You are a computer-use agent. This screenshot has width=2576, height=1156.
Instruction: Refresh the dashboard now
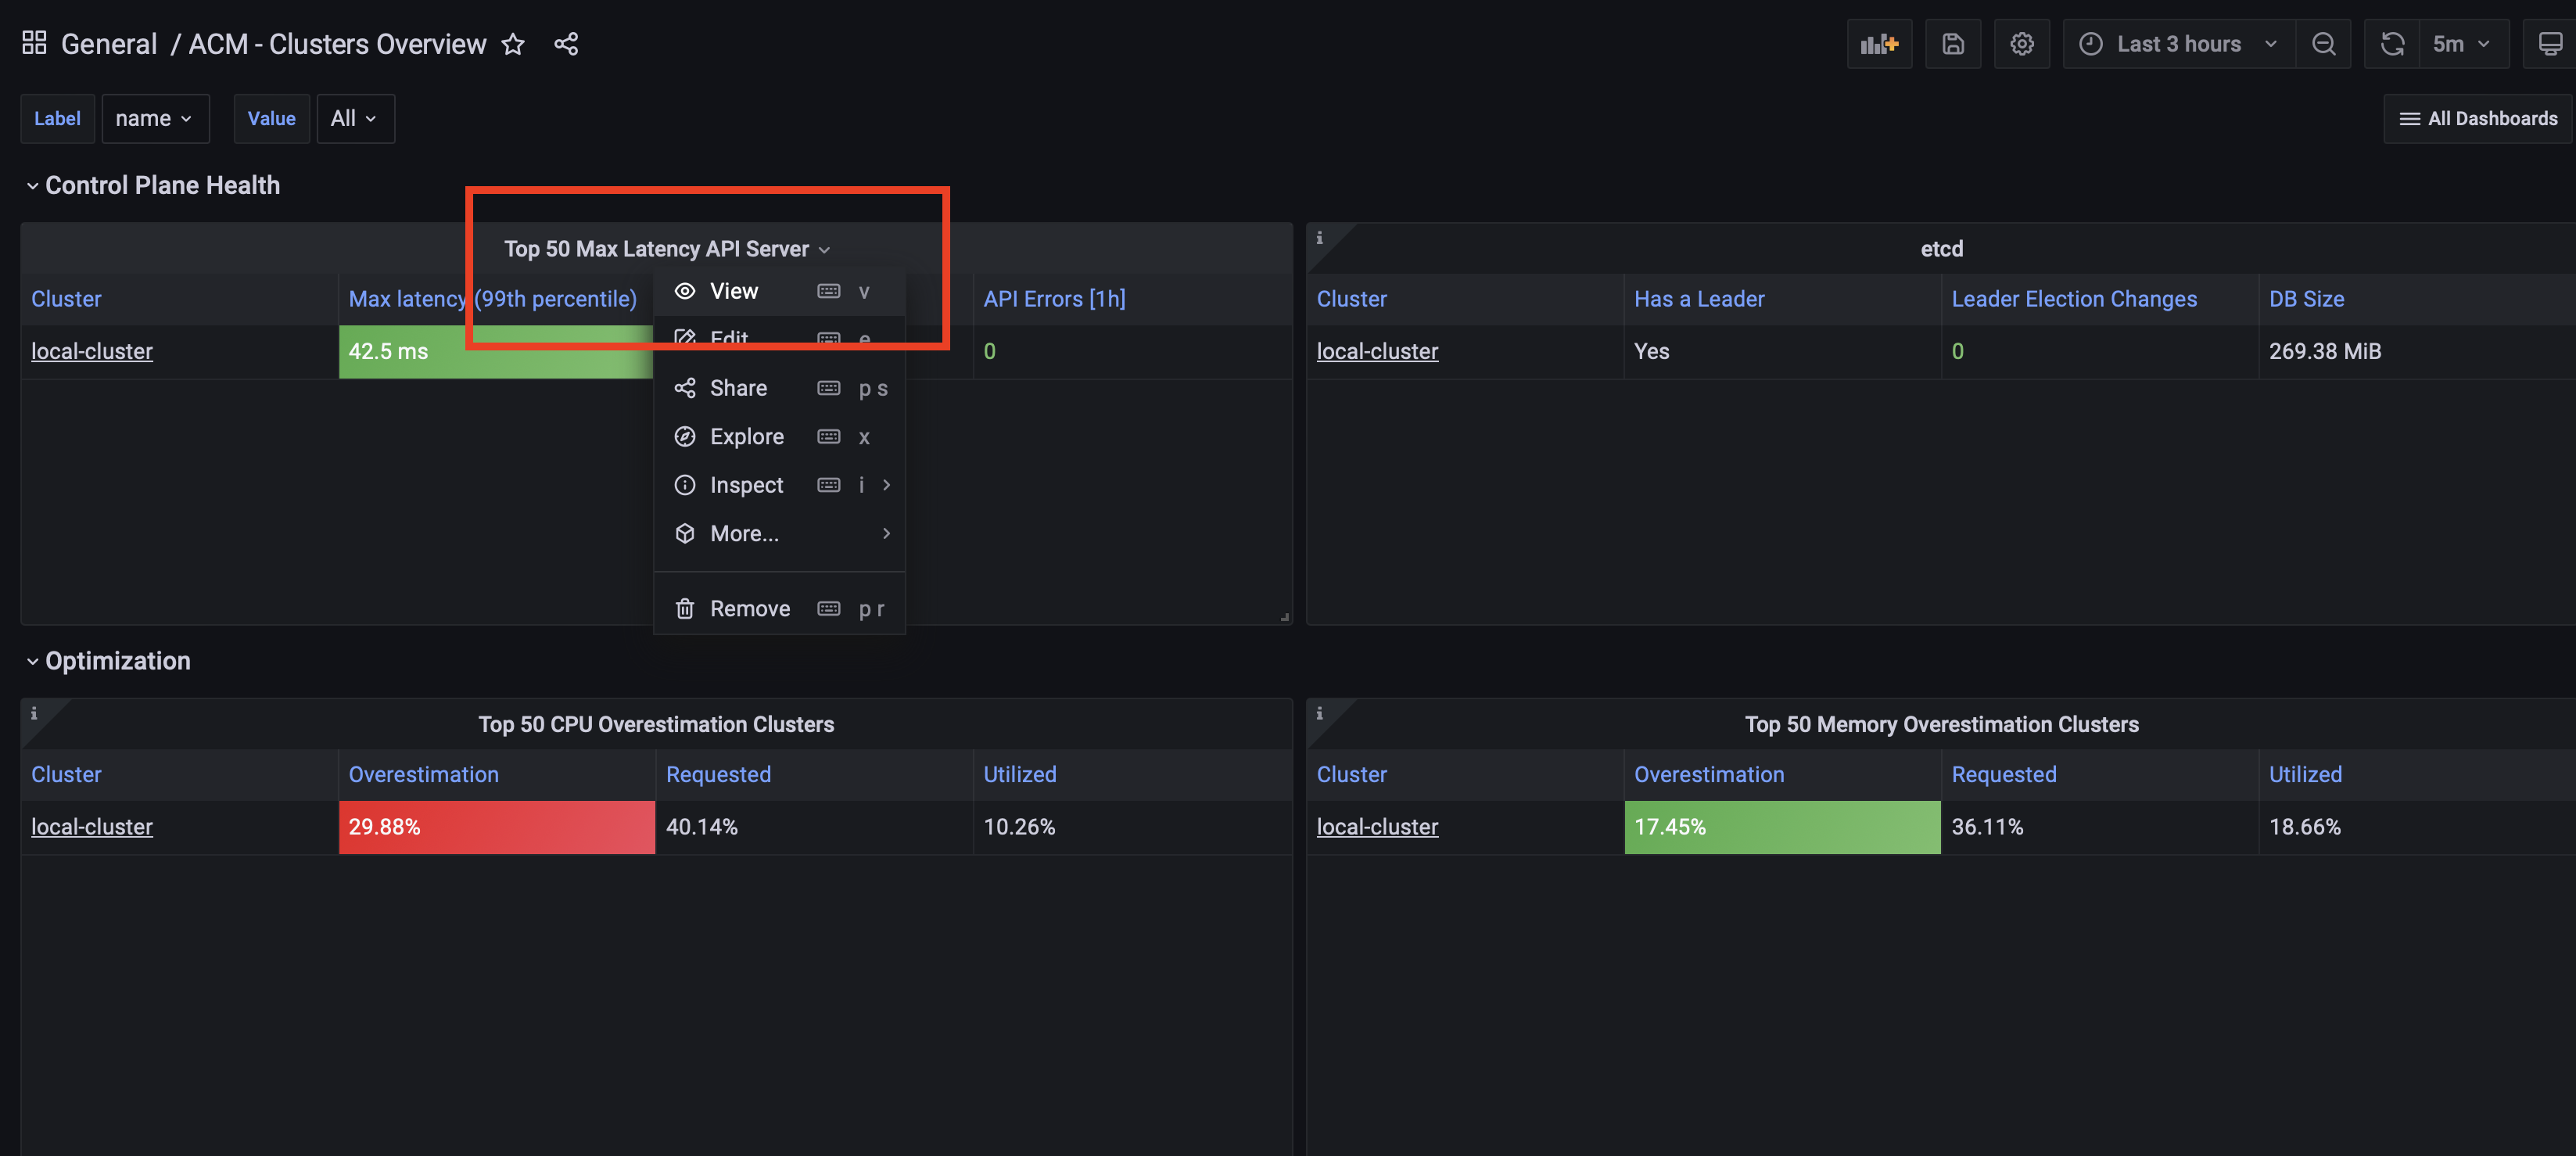pyautogui.click(x=2392, y=44)
